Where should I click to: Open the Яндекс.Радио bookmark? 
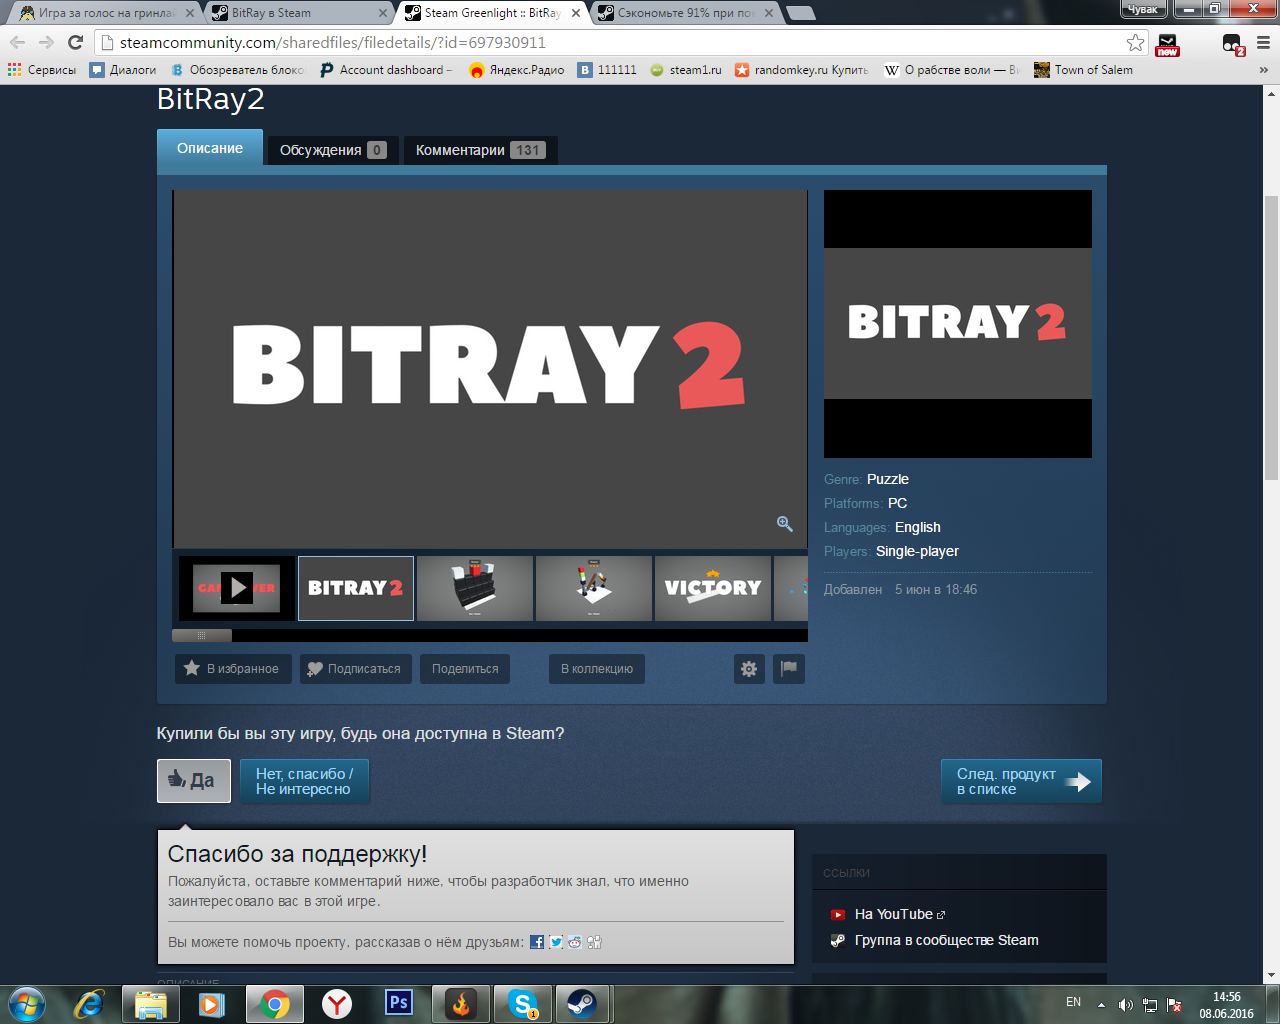(x=517, y=70)
